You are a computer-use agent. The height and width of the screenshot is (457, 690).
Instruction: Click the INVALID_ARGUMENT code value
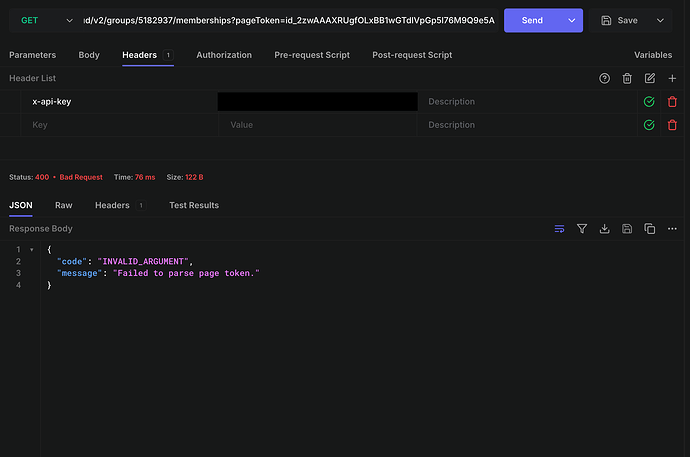pos(143,261)
